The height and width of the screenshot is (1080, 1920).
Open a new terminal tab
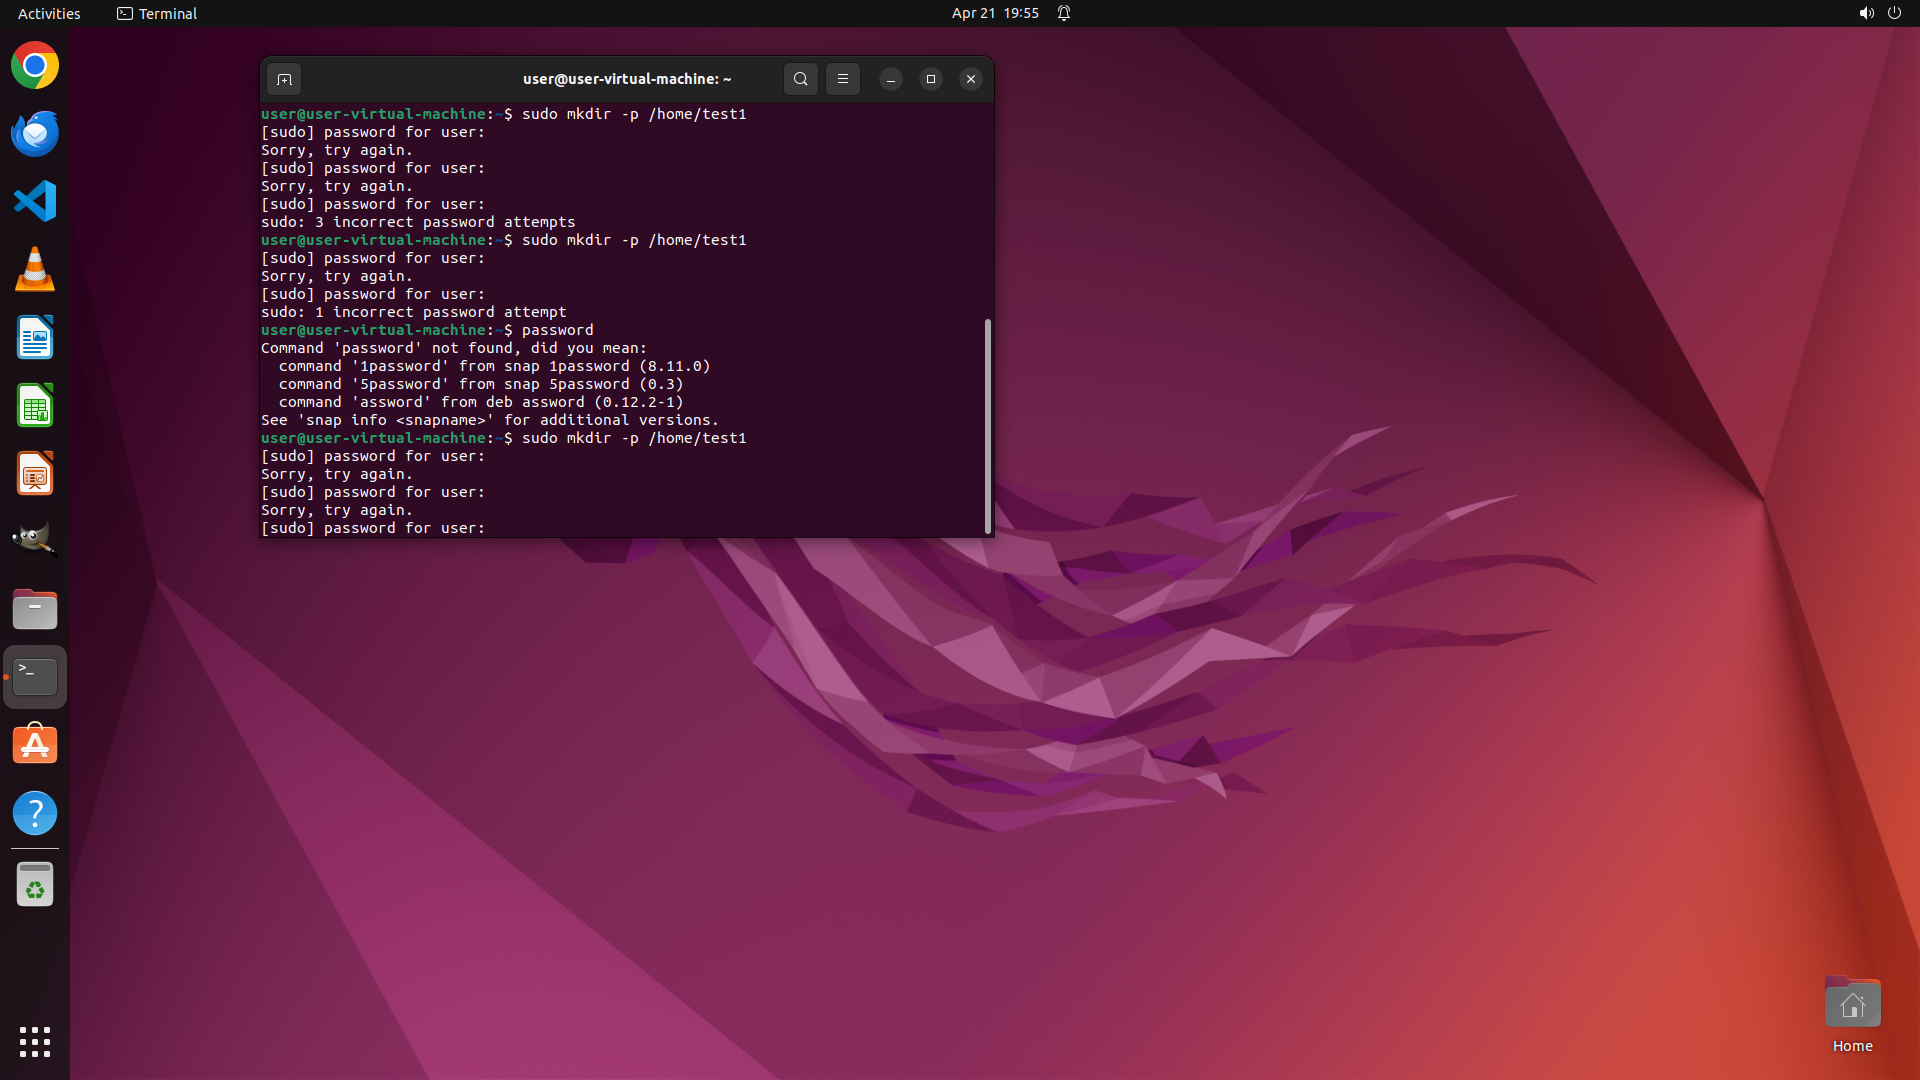[x=284, y=79]
